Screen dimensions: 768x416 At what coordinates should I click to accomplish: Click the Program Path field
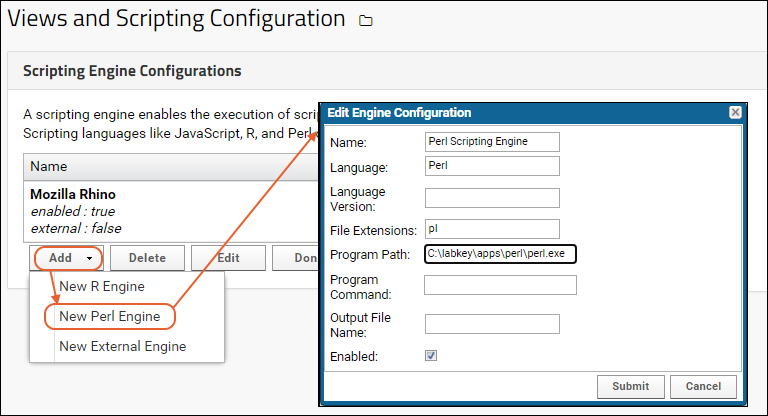pos(500,254)
